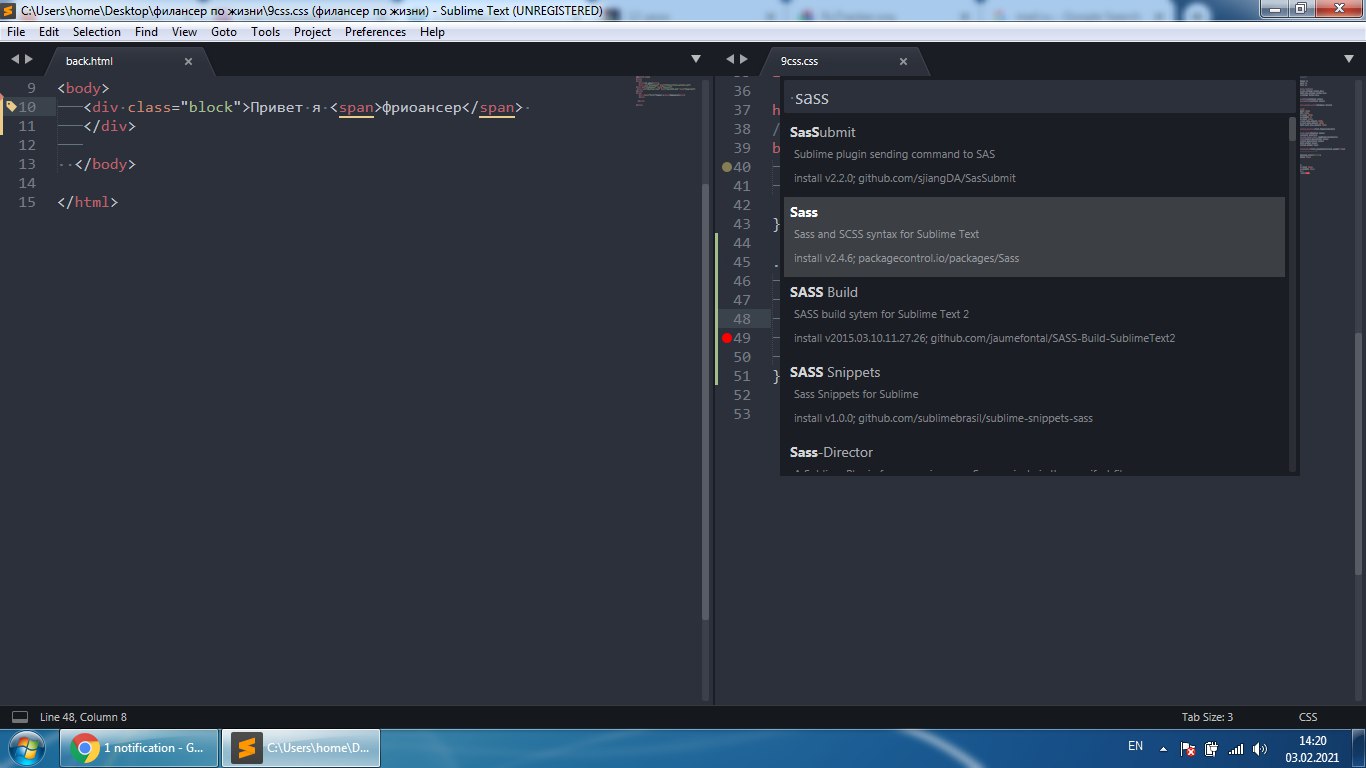
Task: Go to previous tab in left pane
Action: (x=15, y=60)
